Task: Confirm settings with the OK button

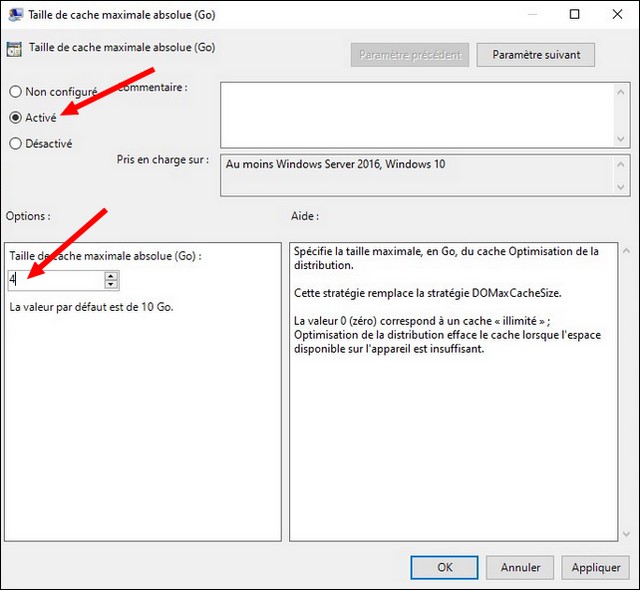Action: coord(444,567)
